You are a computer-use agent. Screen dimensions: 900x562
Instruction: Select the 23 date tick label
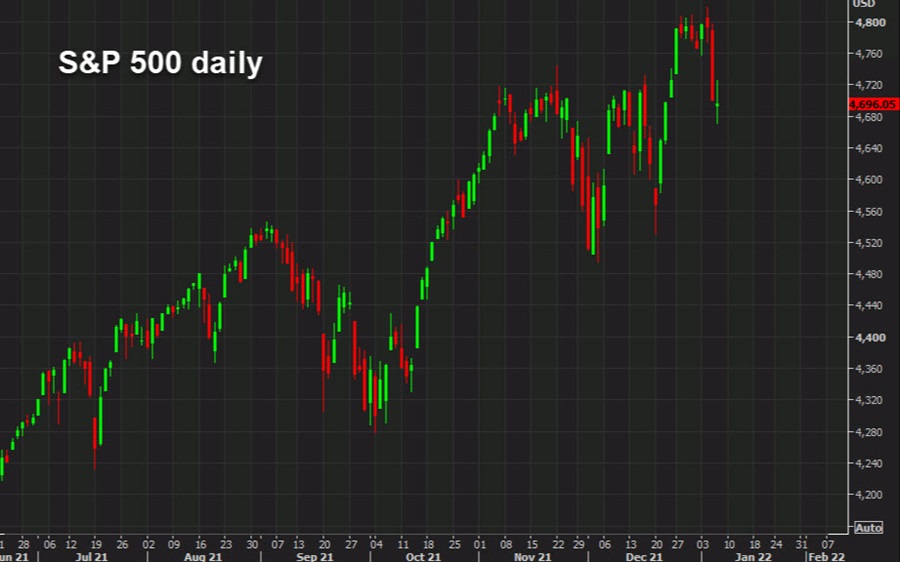pyautogui.click(x=226, y=544)
